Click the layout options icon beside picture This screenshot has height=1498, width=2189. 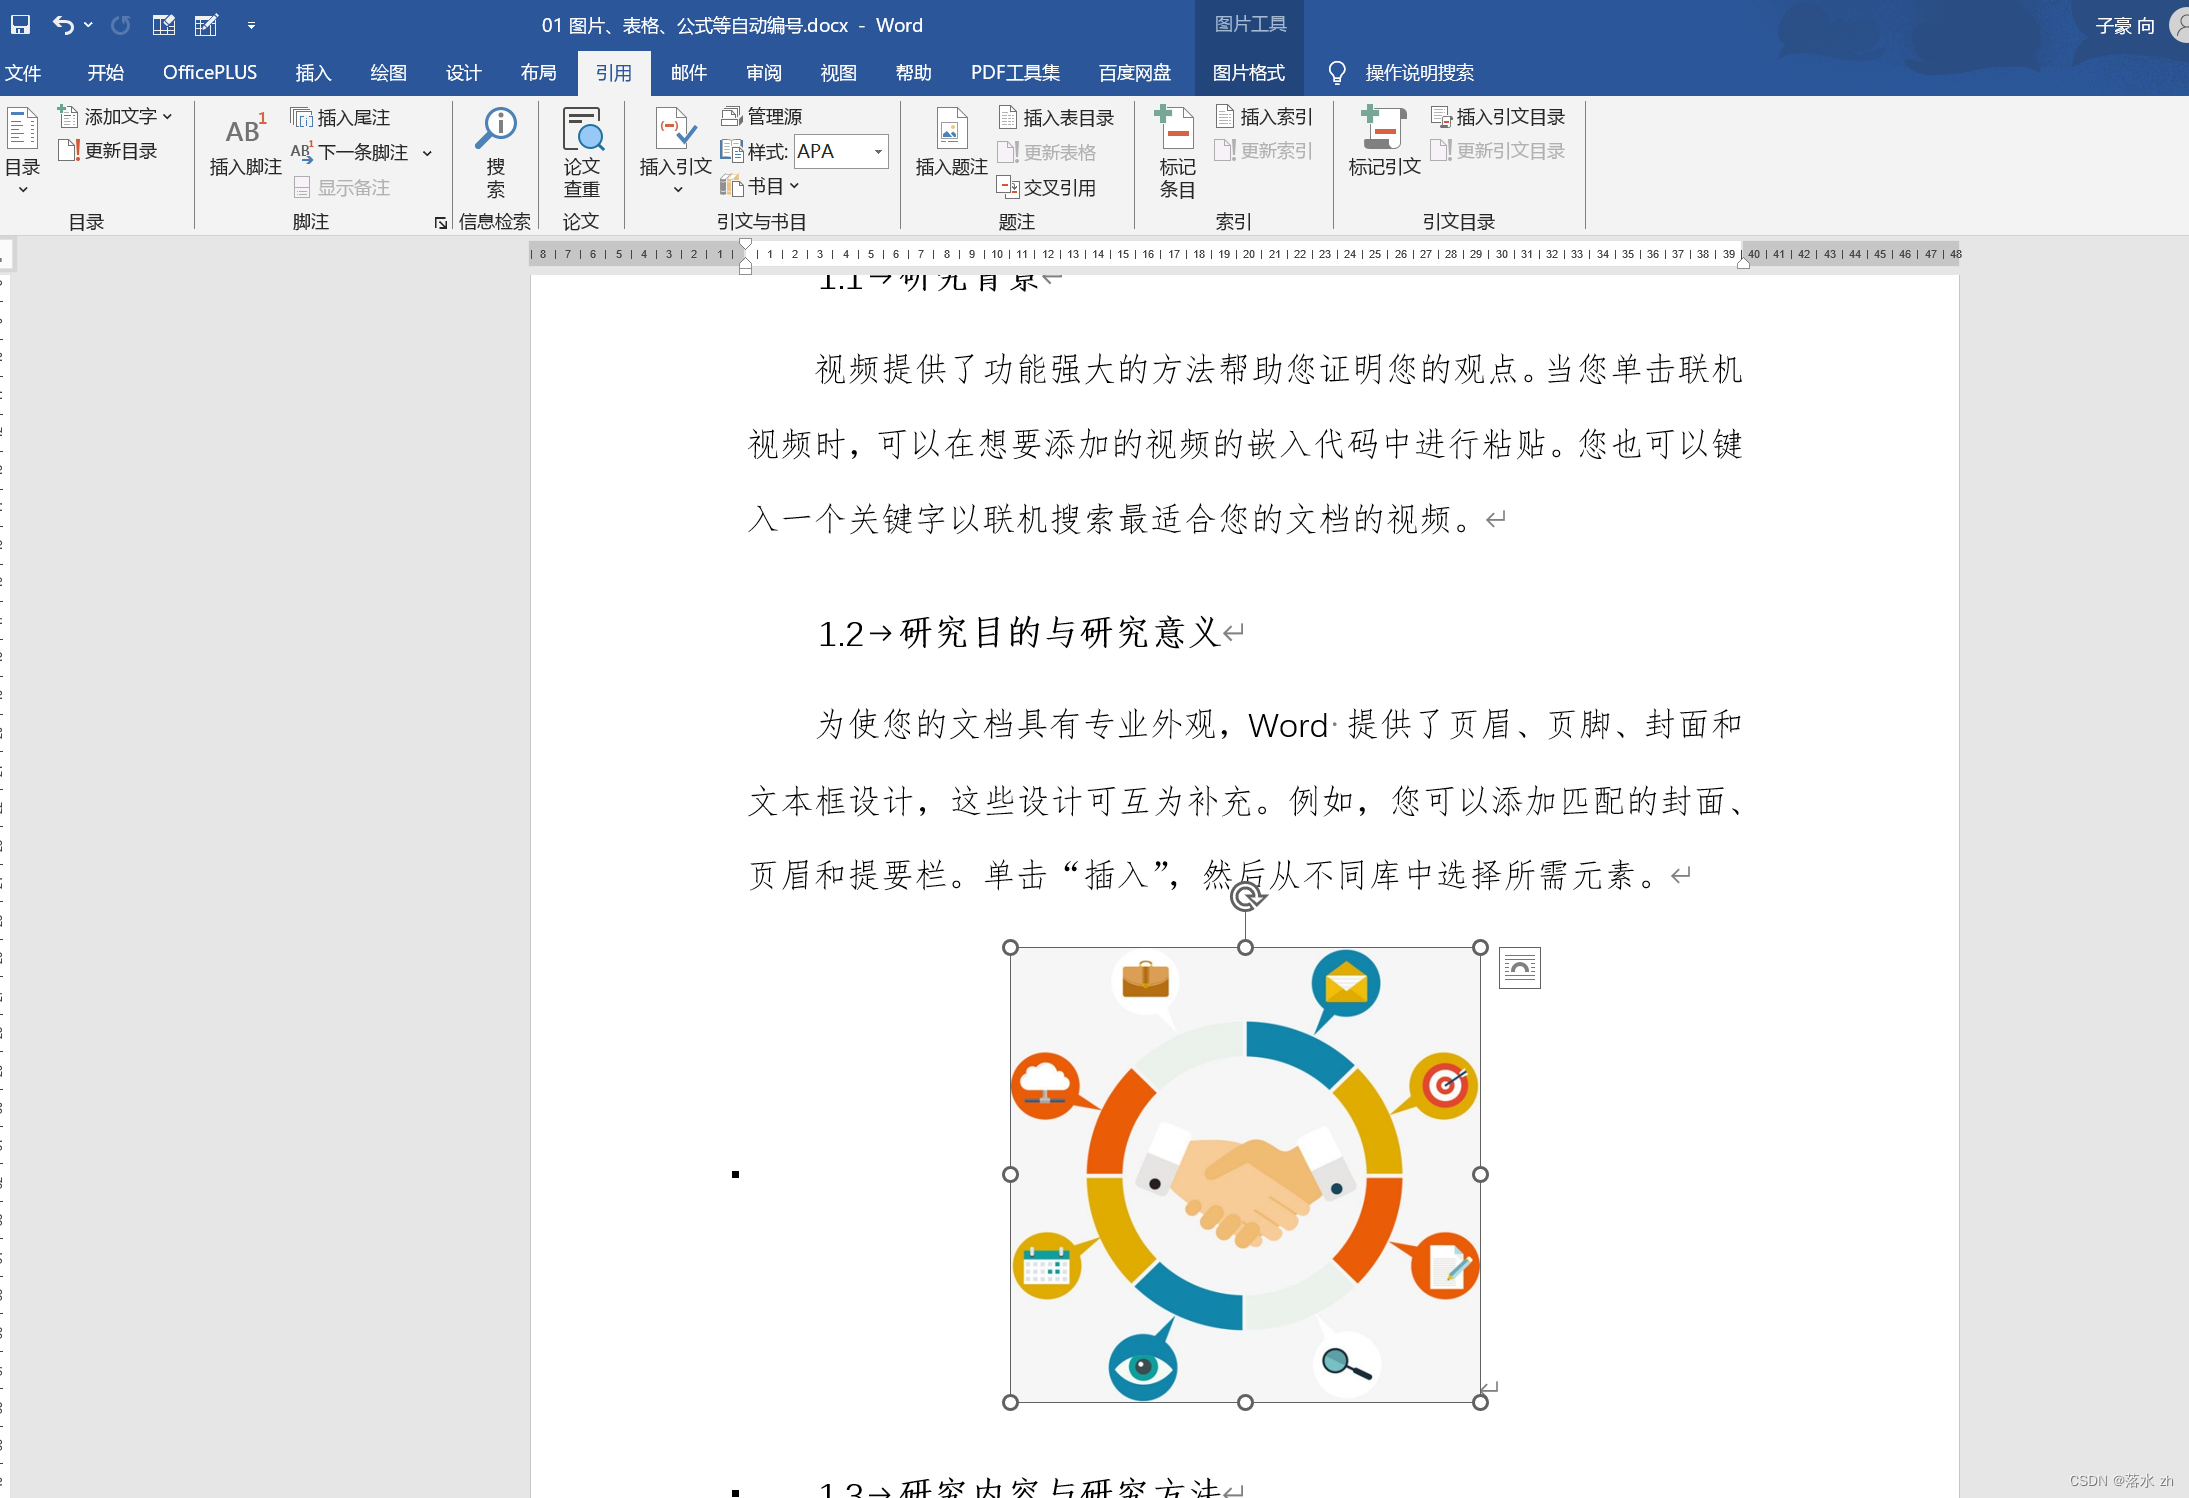pyautogui.click(x=1519, y=968)
